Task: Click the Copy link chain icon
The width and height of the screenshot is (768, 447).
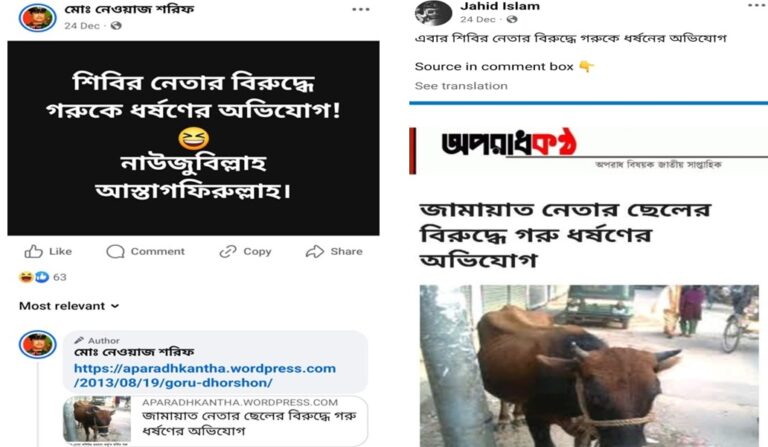Action: click(x=228, y=252)
